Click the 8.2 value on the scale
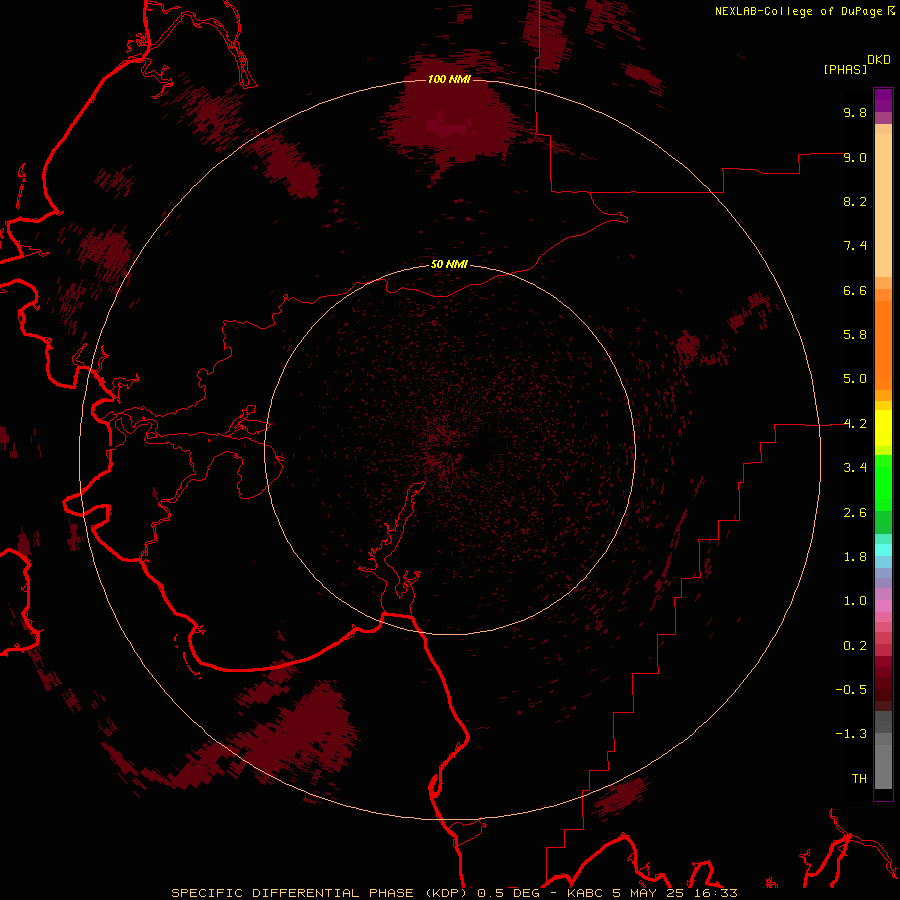Image resolution: width=900 pixels, height=900 pixels. [855, 201]
